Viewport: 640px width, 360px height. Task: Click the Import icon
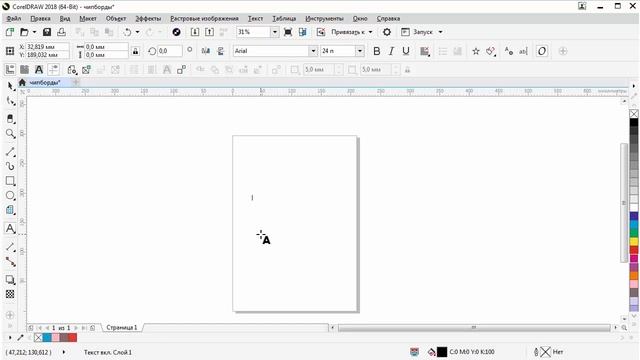195,32
